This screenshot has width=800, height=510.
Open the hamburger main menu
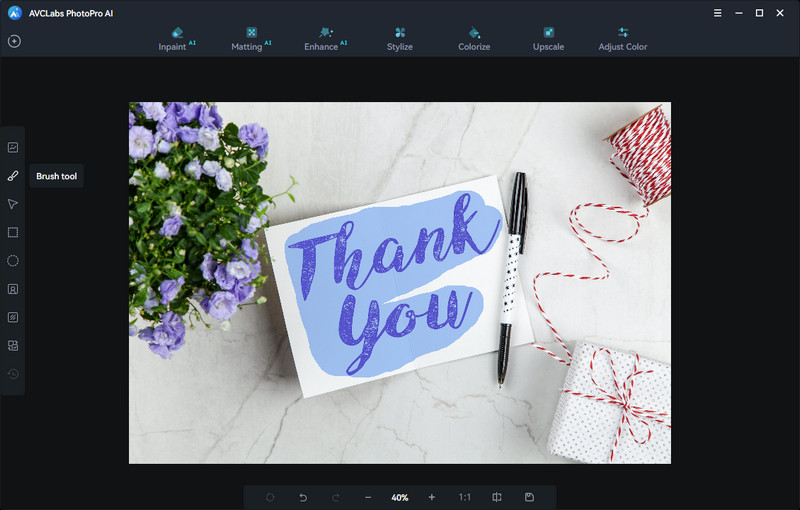(x=717, y=13)
